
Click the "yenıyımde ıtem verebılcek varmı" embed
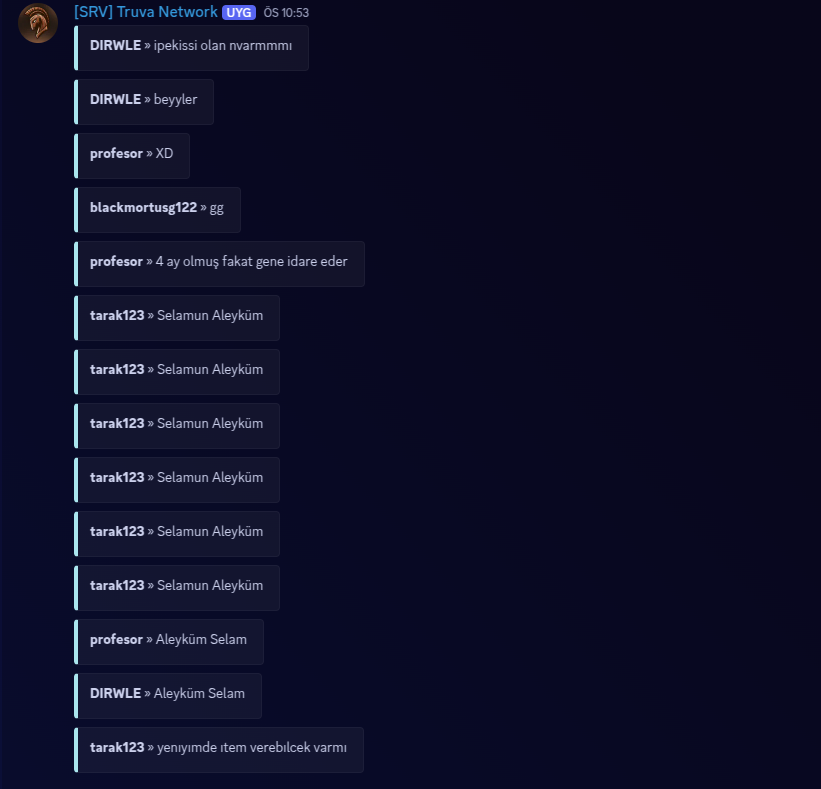[x=220, y=749]
